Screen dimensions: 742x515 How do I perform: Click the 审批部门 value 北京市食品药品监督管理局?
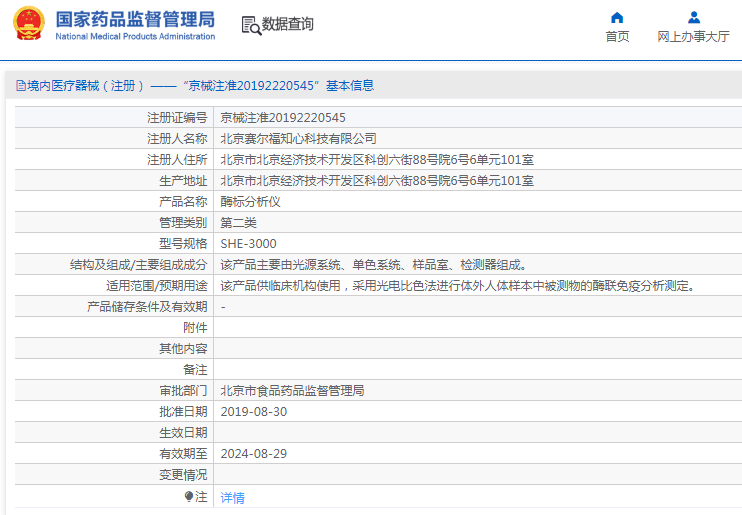point(292,391)
